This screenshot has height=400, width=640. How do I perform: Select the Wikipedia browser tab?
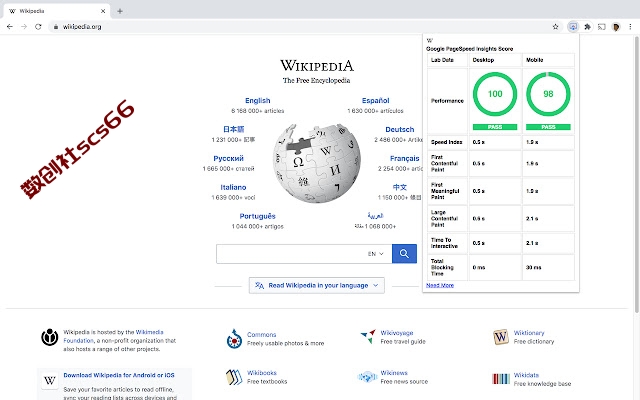pos(57,11)
